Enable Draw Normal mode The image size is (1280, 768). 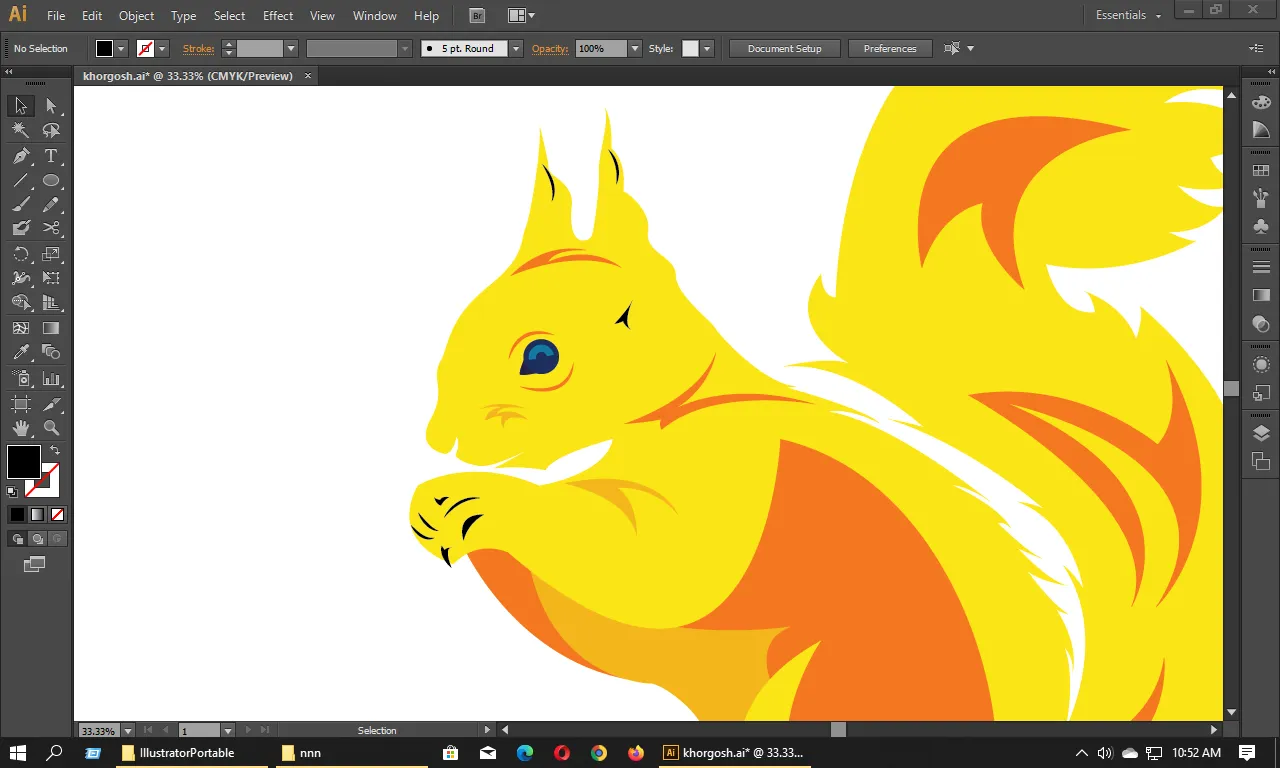(x=17, y=539)
